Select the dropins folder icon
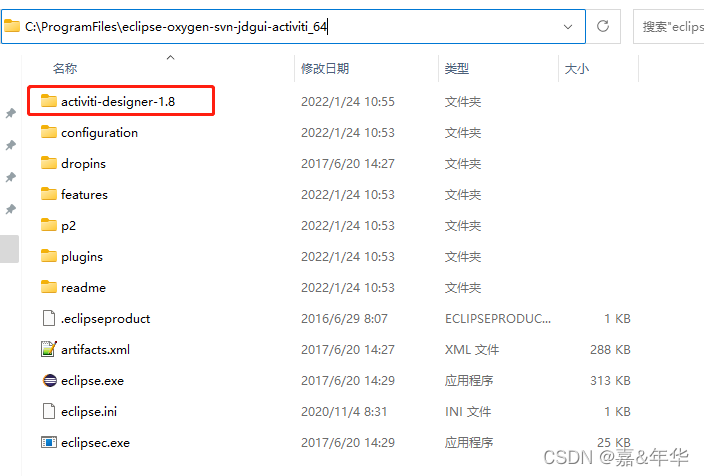Image resolution: width=704 pixels, height=476 pixels. pos(48,163)
